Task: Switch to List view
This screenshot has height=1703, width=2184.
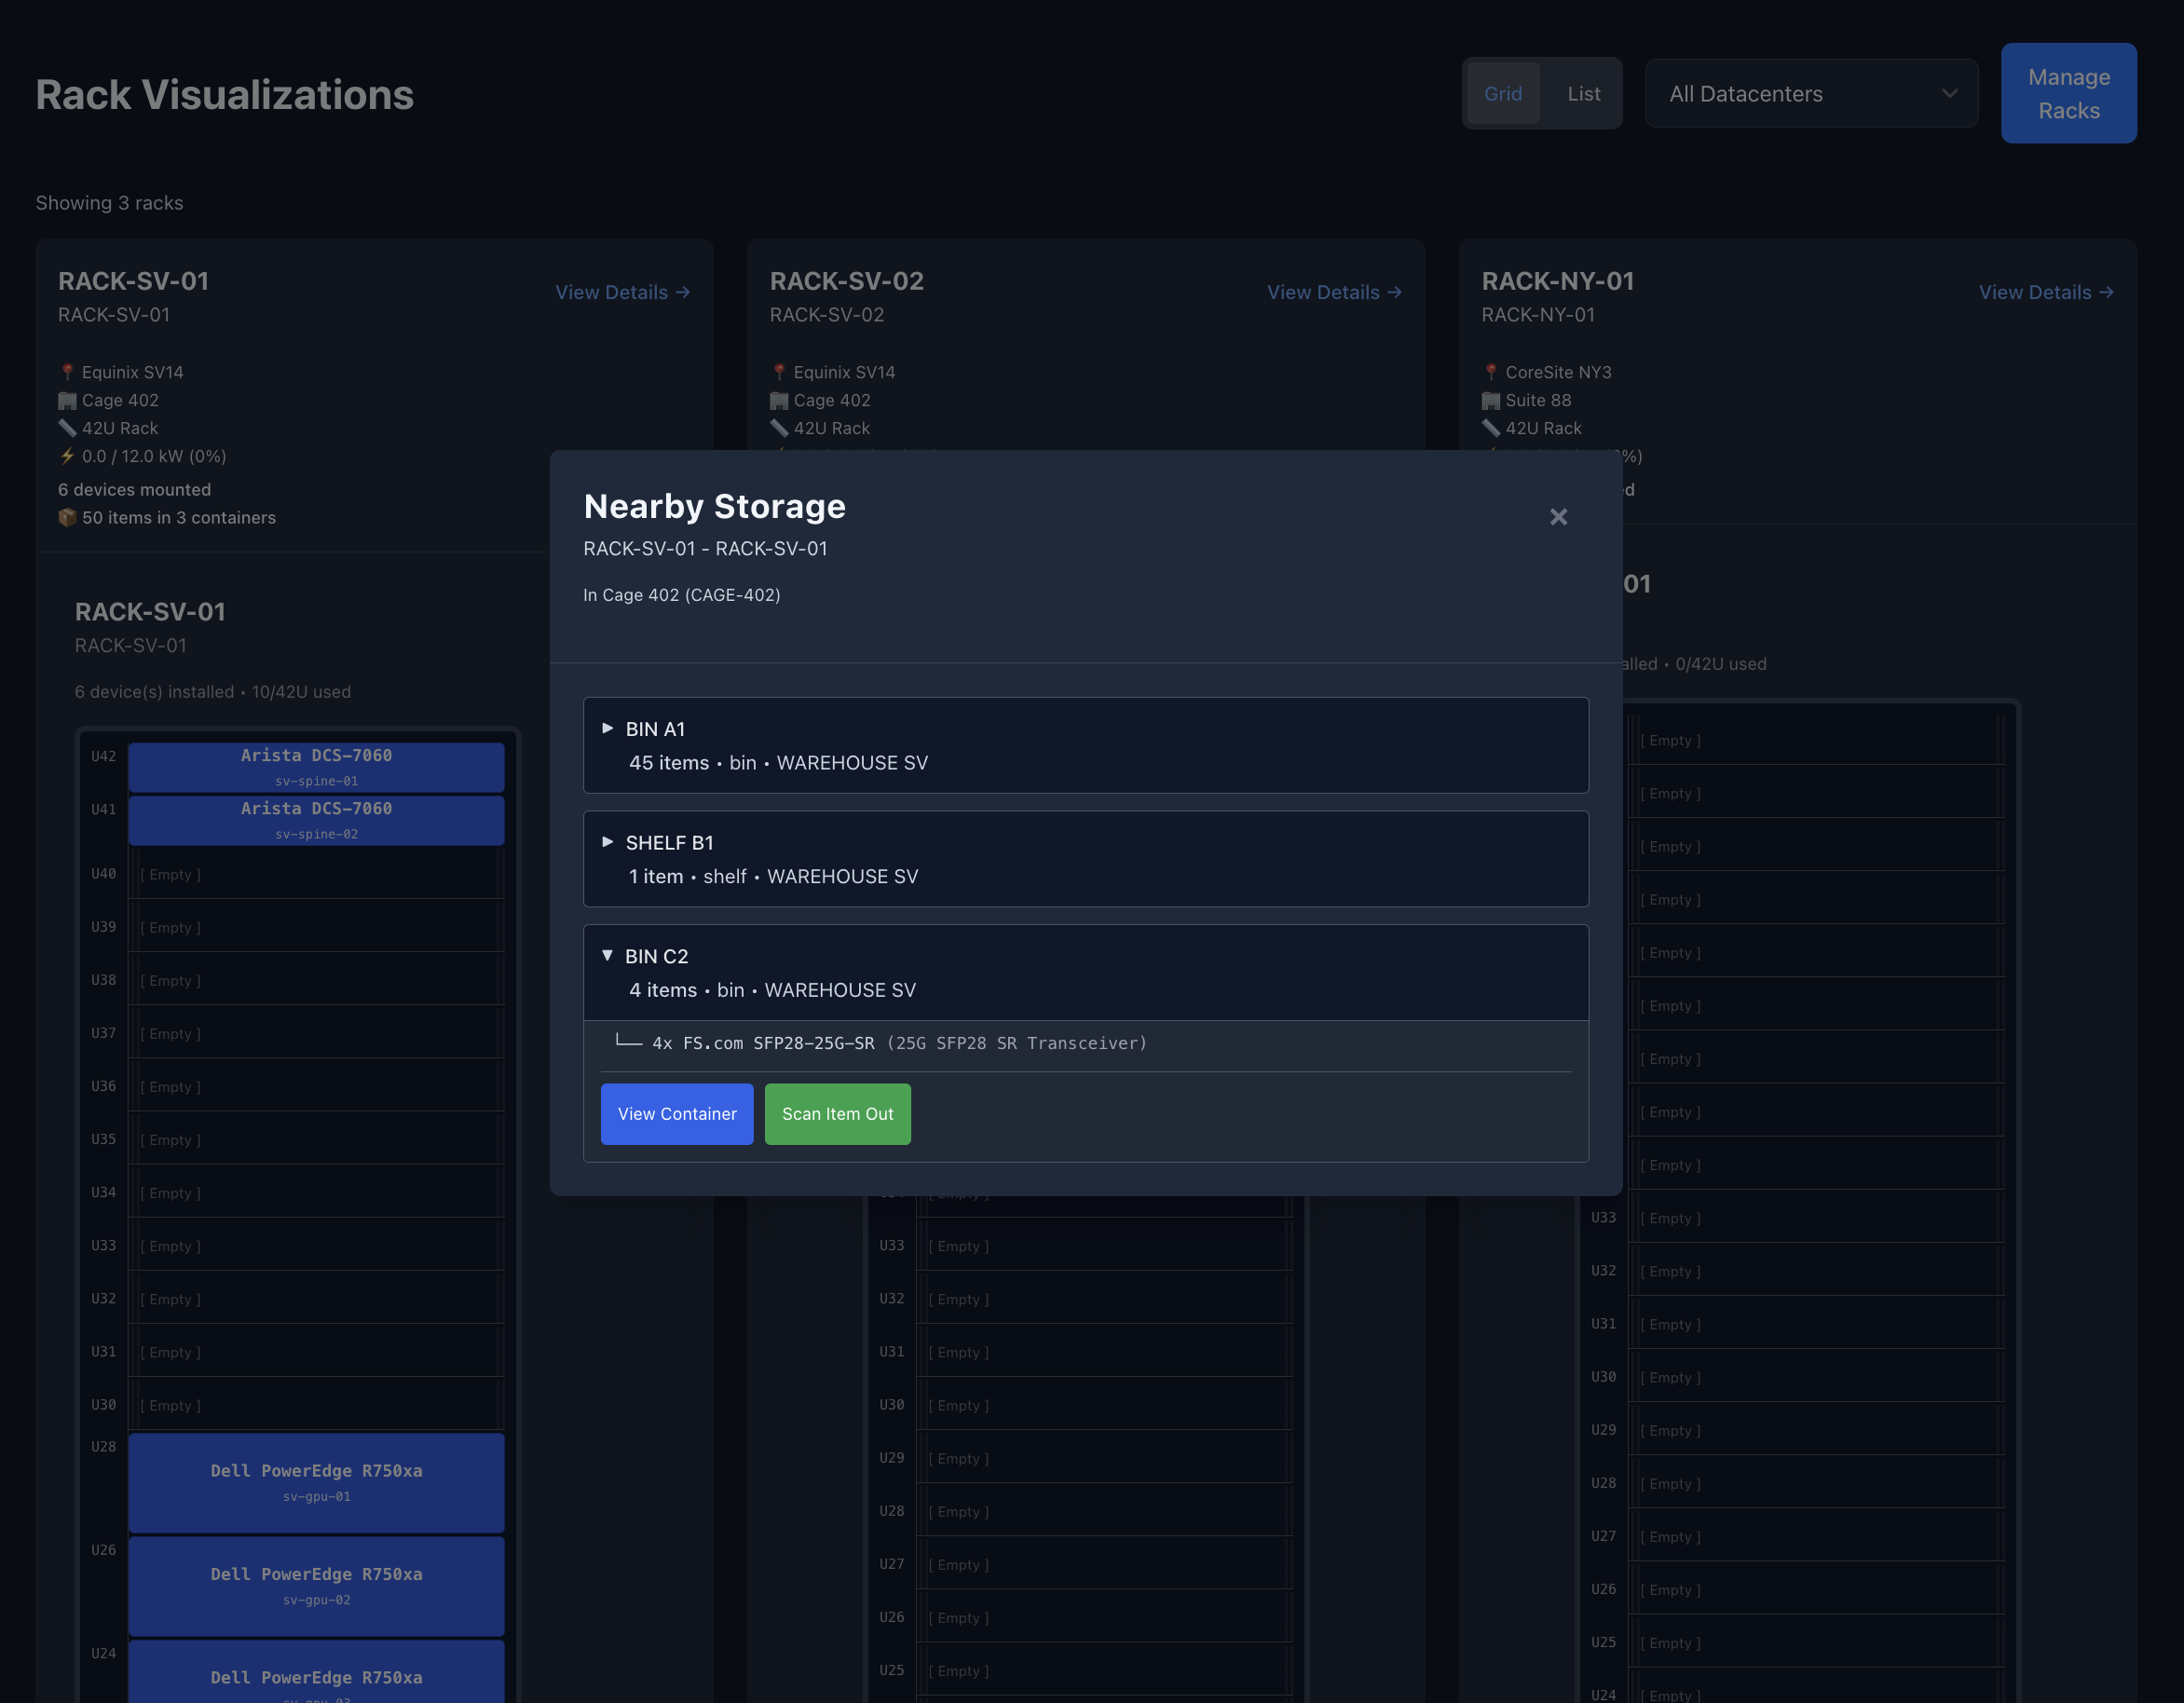Action: [1583, 93]
